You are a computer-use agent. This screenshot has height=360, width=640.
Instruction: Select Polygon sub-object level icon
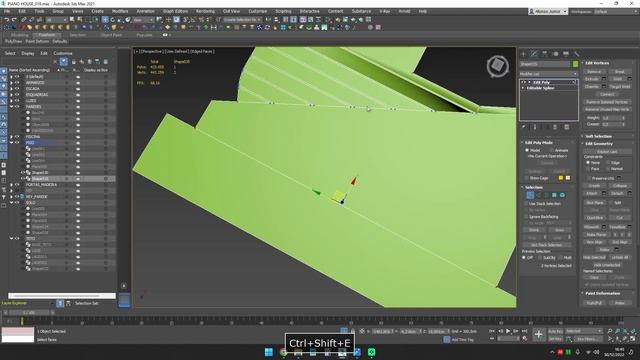point(554,196)
